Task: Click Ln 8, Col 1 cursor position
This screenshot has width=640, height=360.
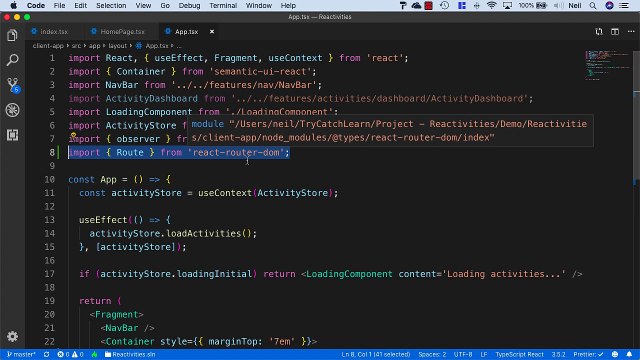Action: [376, 354]
